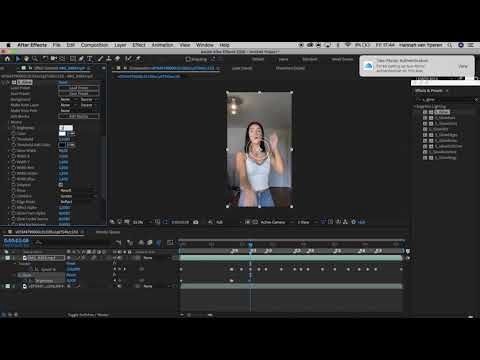Select the Pen tool
480x360 pixels.
81,59
